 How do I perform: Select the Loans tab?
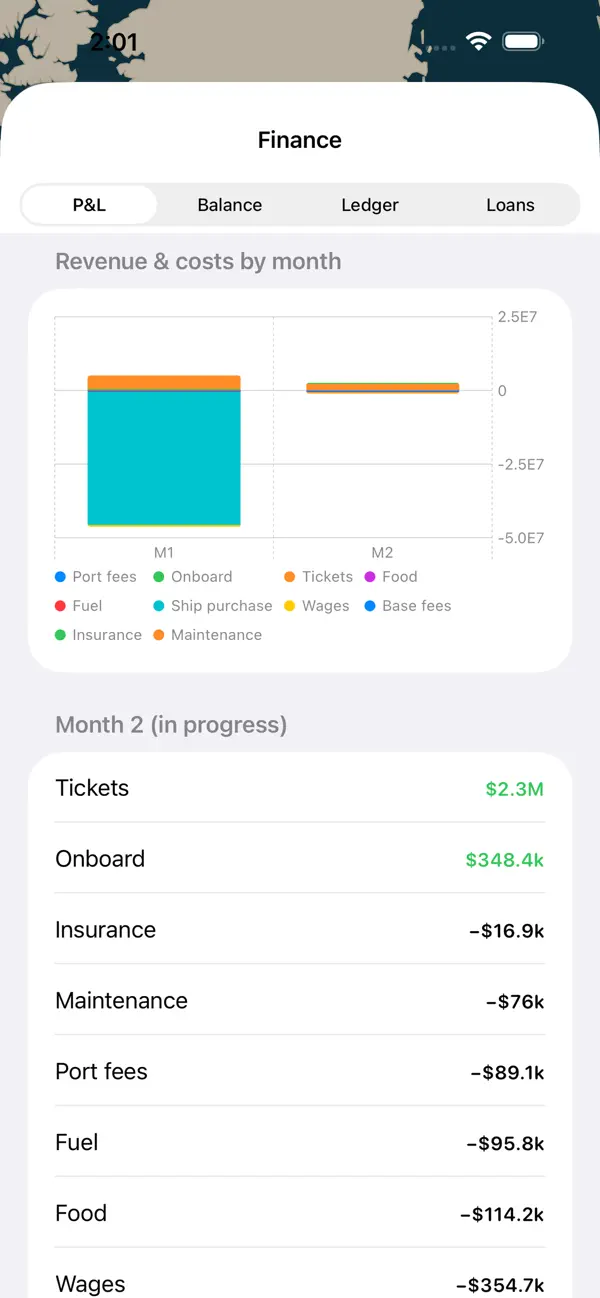(x=510, y=205)
